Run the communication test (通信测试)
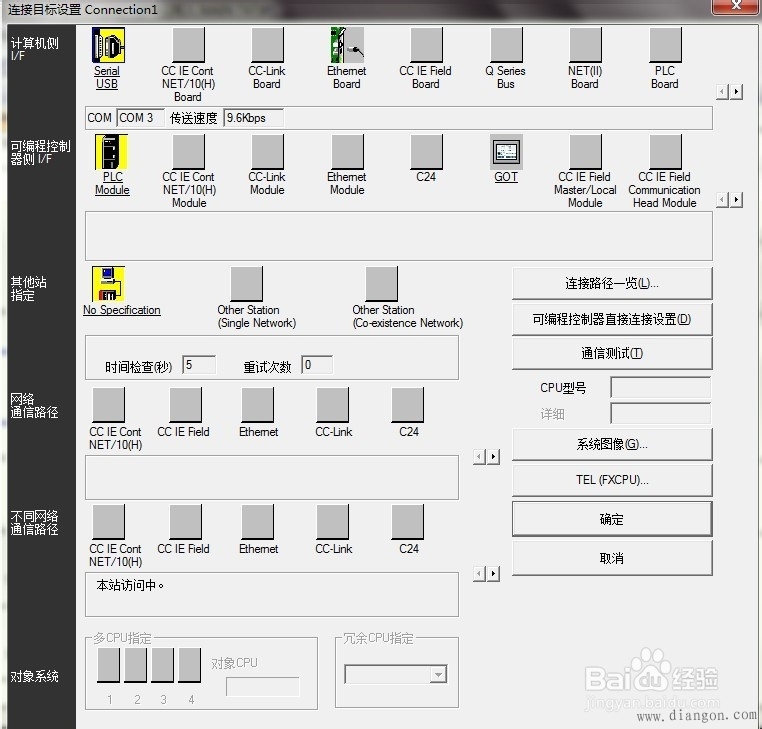The width and height of the screenshot is (762, 729). click(x=612, y=353)
